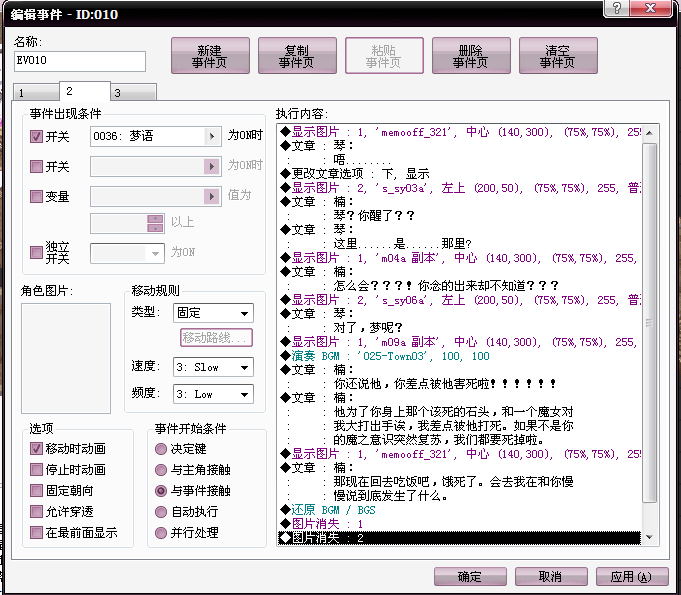This screenshot has height=595, width=681.
Task: Enable the 独立开关 condition checkbox
Action: coord(36,252)
